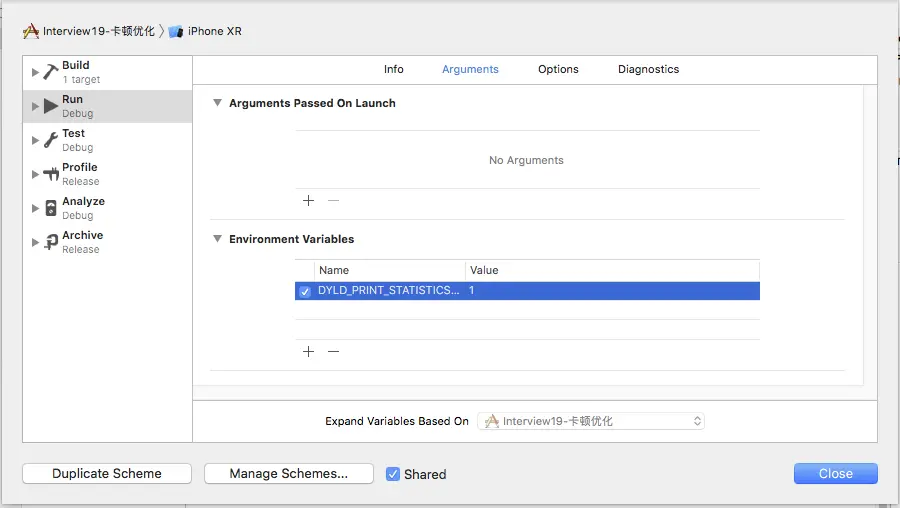The image size is (900, 508).
Task: Uncheck the Shared checkbox
Action: point(393,474)
